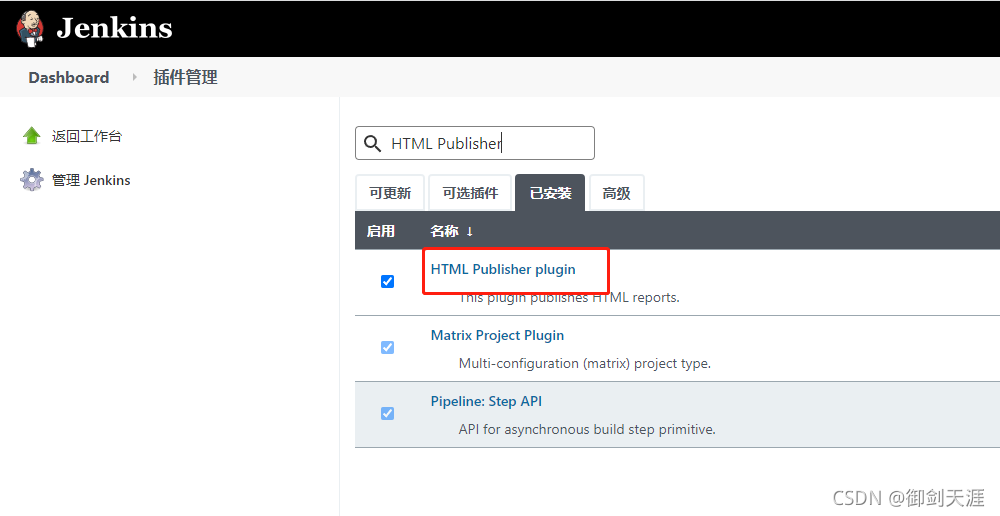Sort by the 启用 column header
Image resolution: width=1000 pixels, height=516 pixels.
[381, 231]
